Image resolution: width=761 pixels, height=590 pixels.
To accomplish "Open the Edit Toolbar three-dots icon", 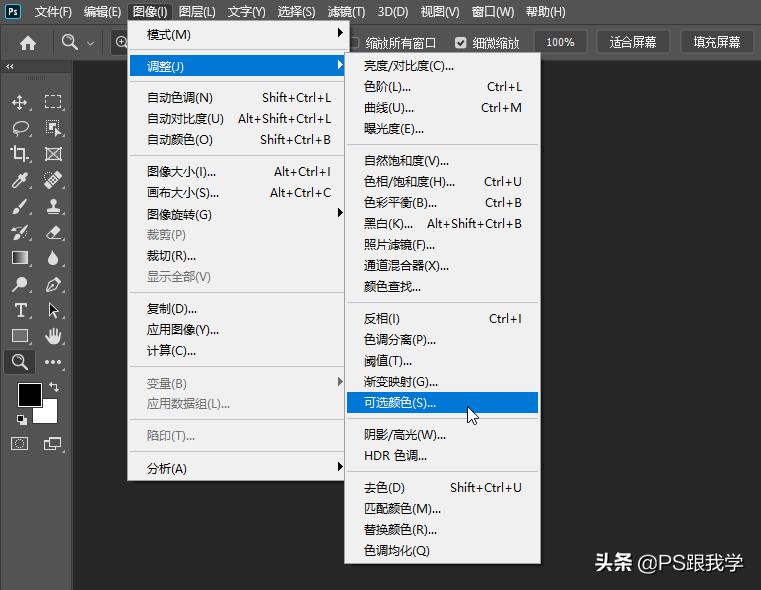I will click(x=53, y=362).
